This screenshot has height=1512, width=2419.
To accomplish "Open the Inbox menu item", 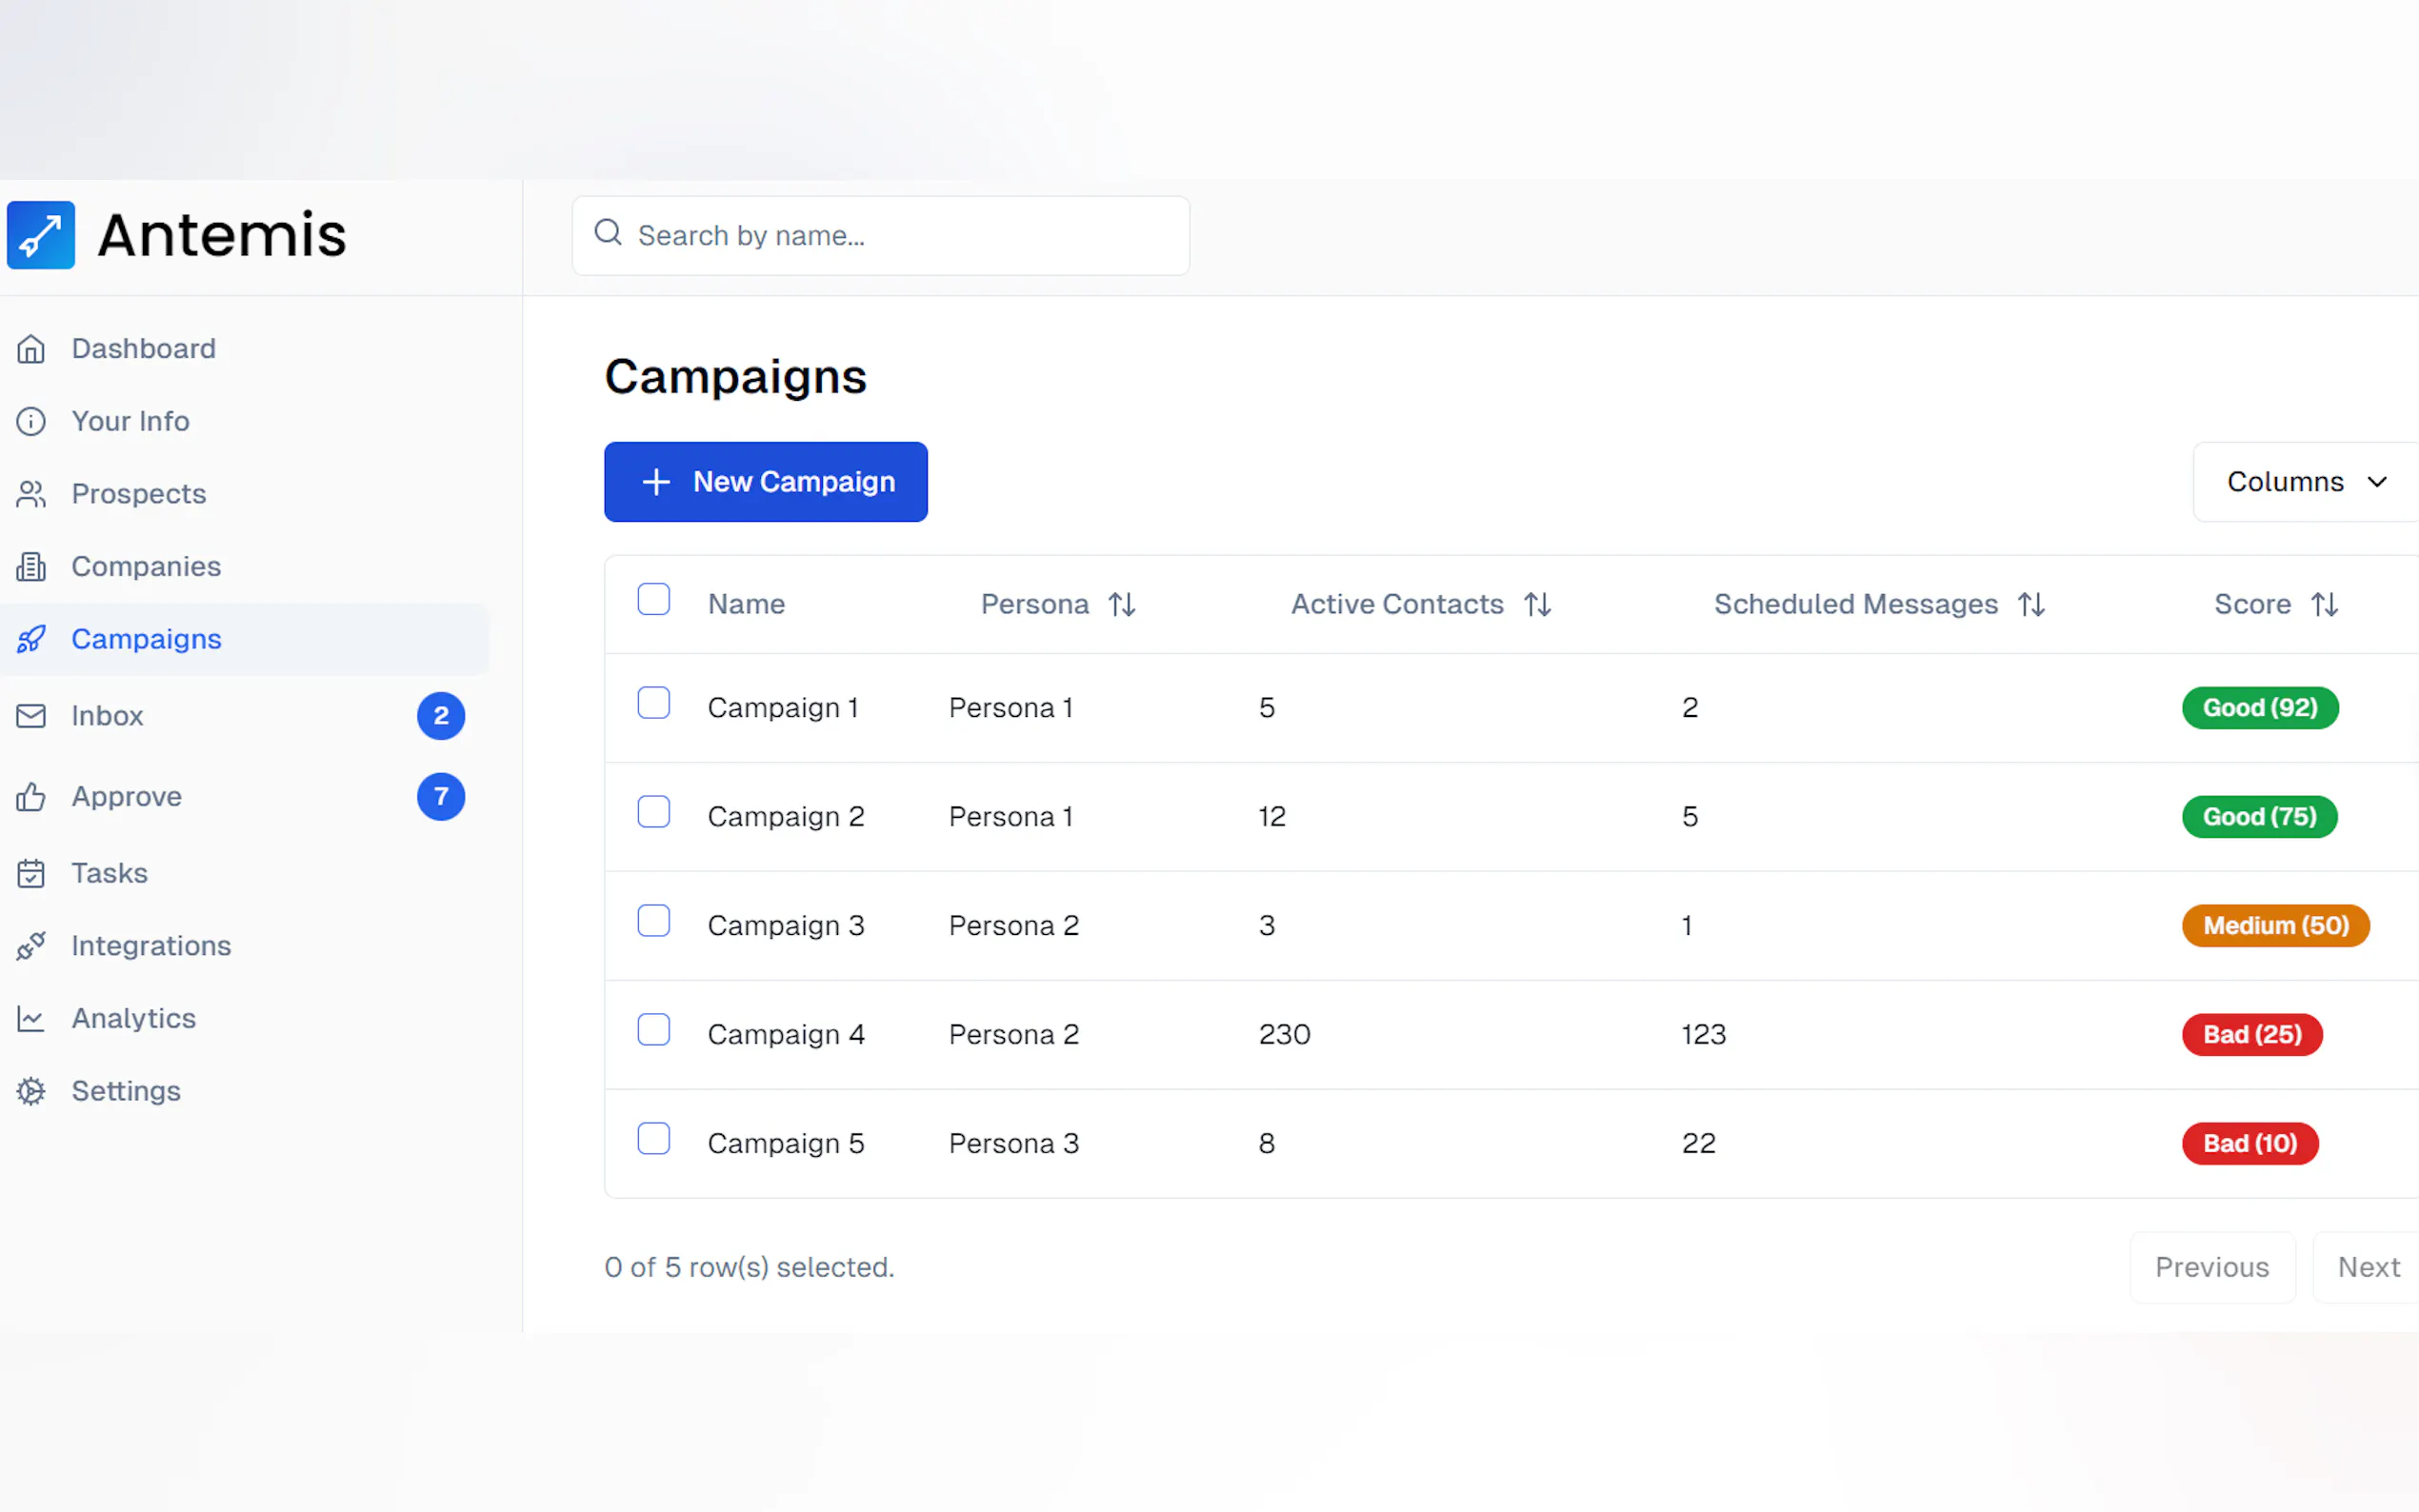I will tap(107, 716).
